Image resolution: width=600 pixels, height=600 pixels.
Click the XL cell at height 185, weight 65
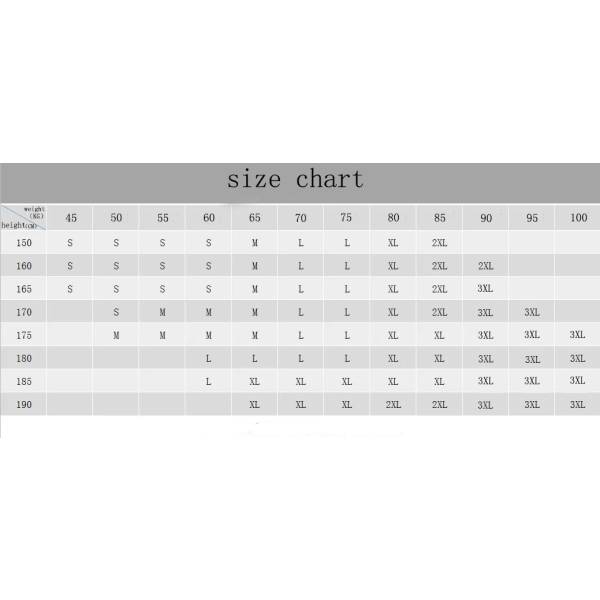[254, 382]
